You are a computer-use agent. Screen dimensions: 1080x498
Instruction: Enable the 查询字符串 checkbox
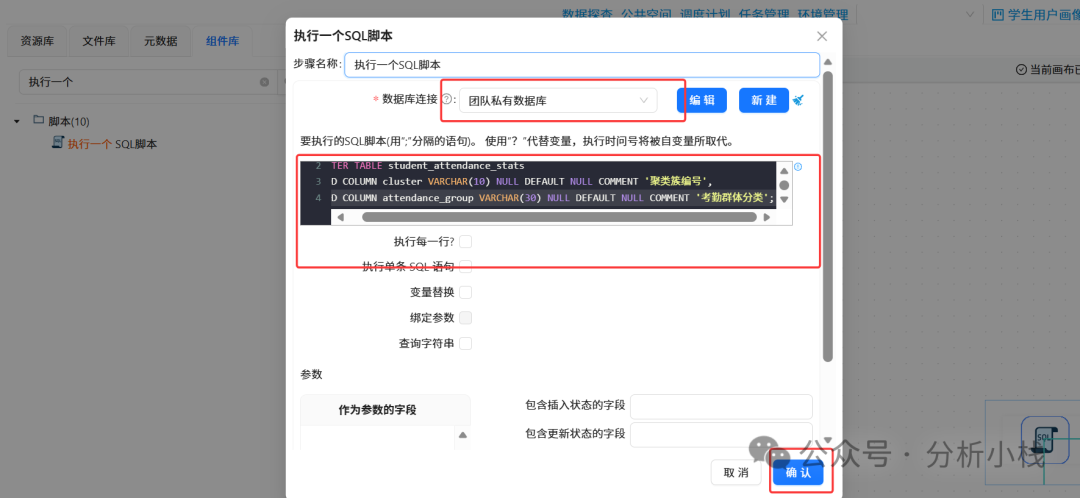point(466,343)
